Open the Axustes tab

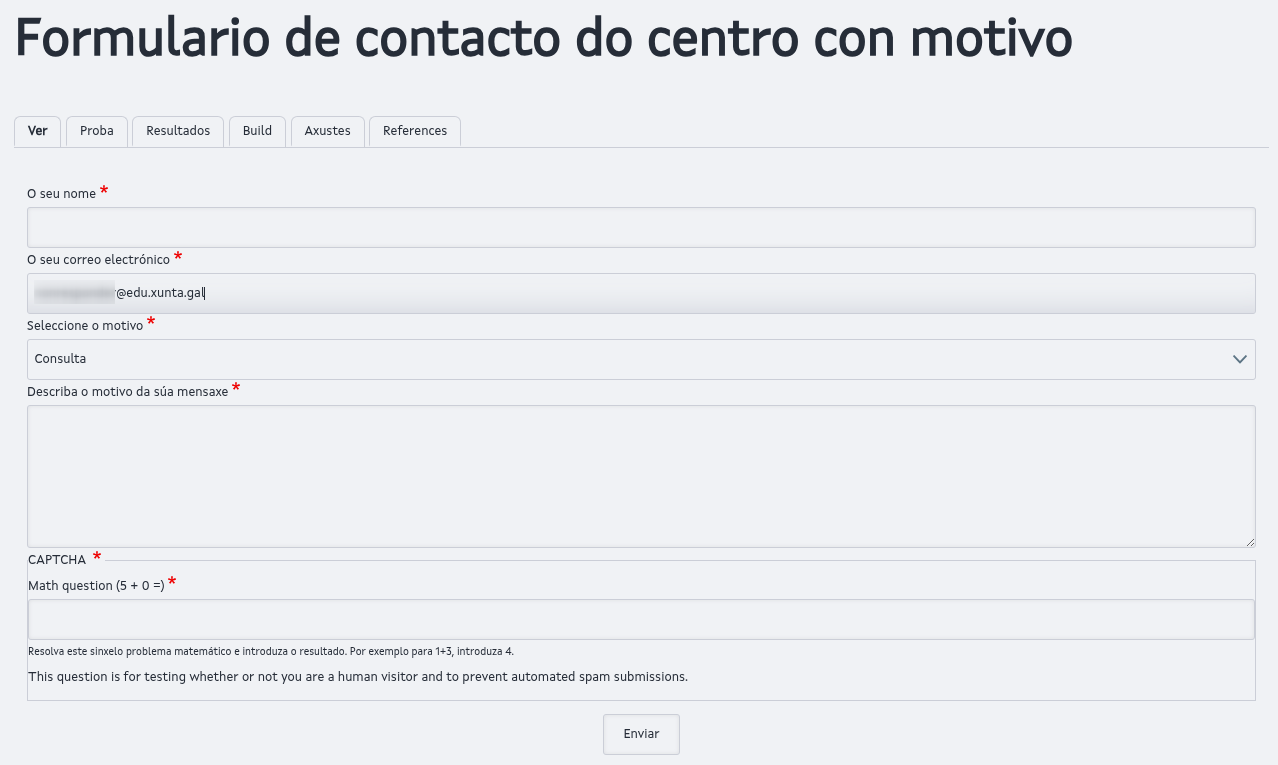click(x=327, y=131)
